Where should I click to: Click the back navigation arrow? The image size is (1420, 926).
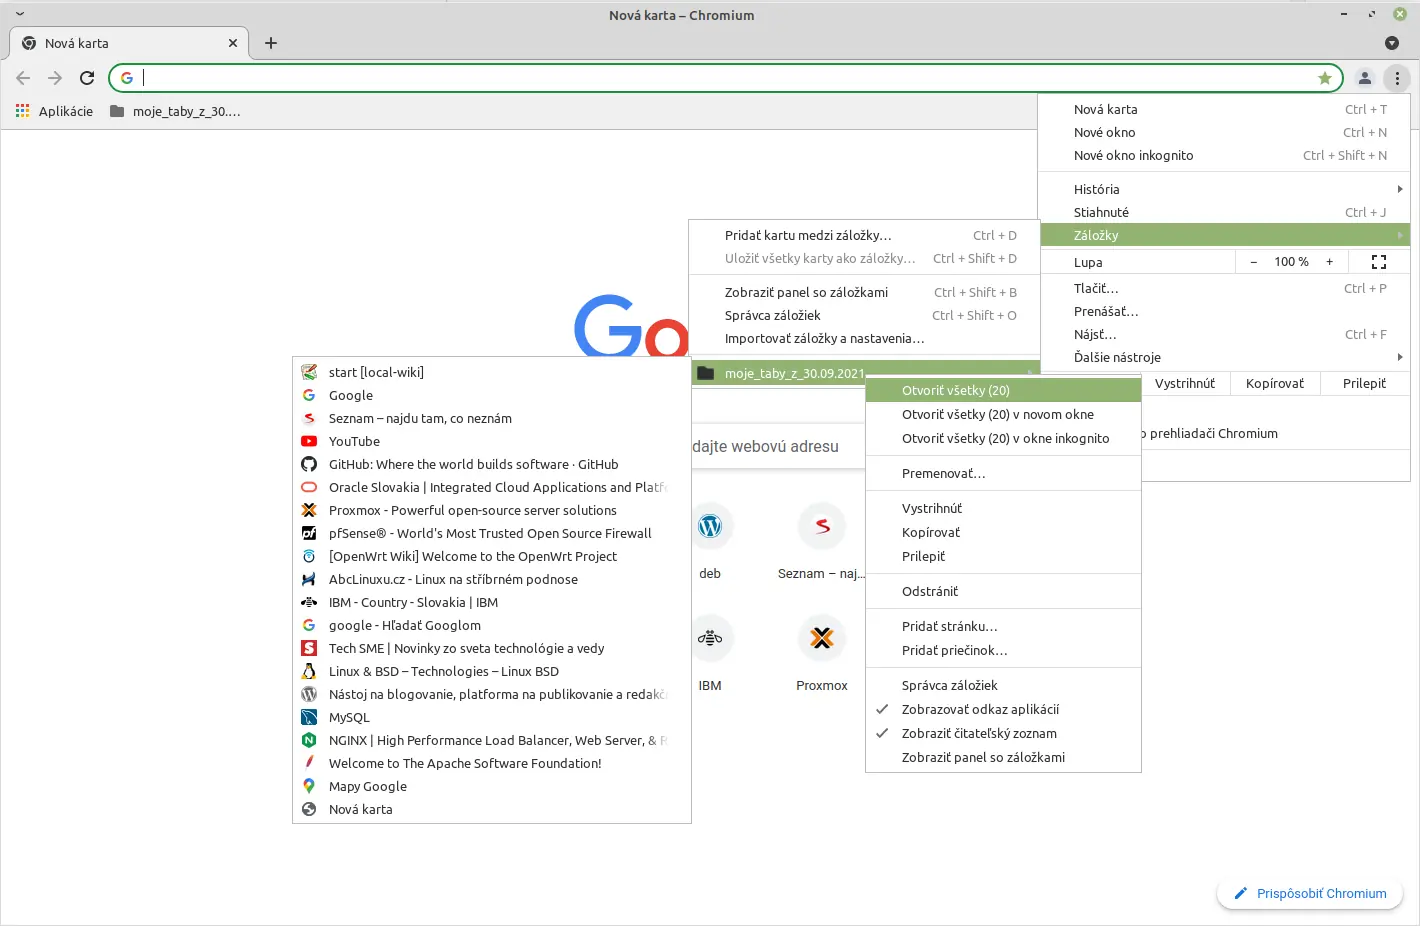tap(23, 78)
